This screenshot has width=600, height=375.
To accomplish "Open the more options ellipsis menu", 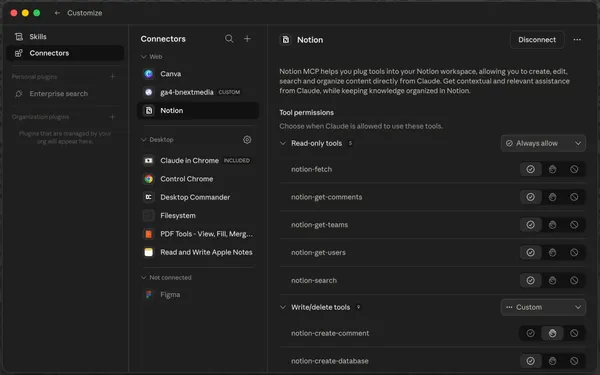I will coord(577,40).
